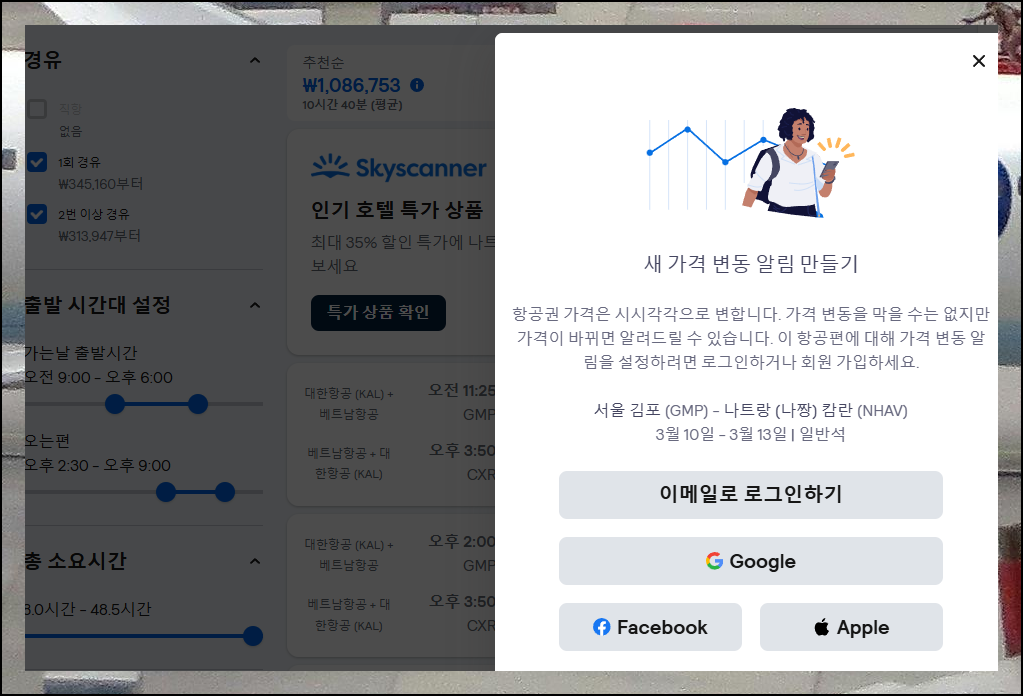1023x696 pixels.
Task: Click the dates text 3월 10일 - 3월 13일
Action: coord(721,434)
